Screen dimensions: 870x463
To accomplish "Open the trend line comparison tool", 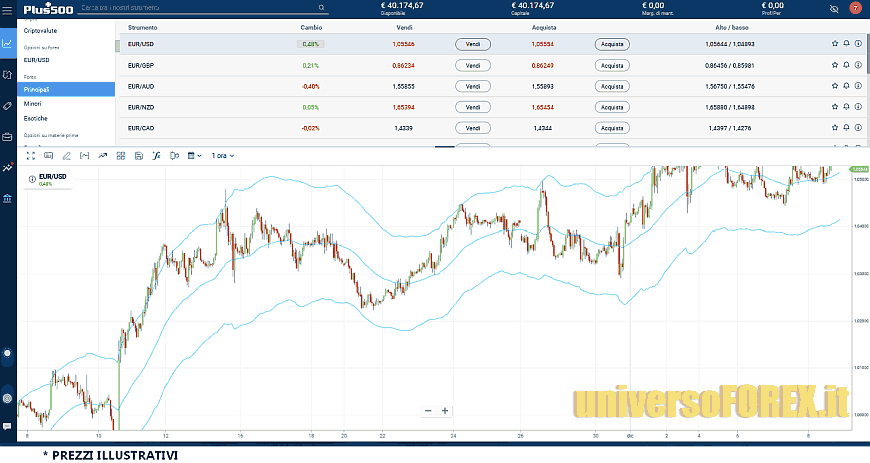I will [x=102, y=156].
